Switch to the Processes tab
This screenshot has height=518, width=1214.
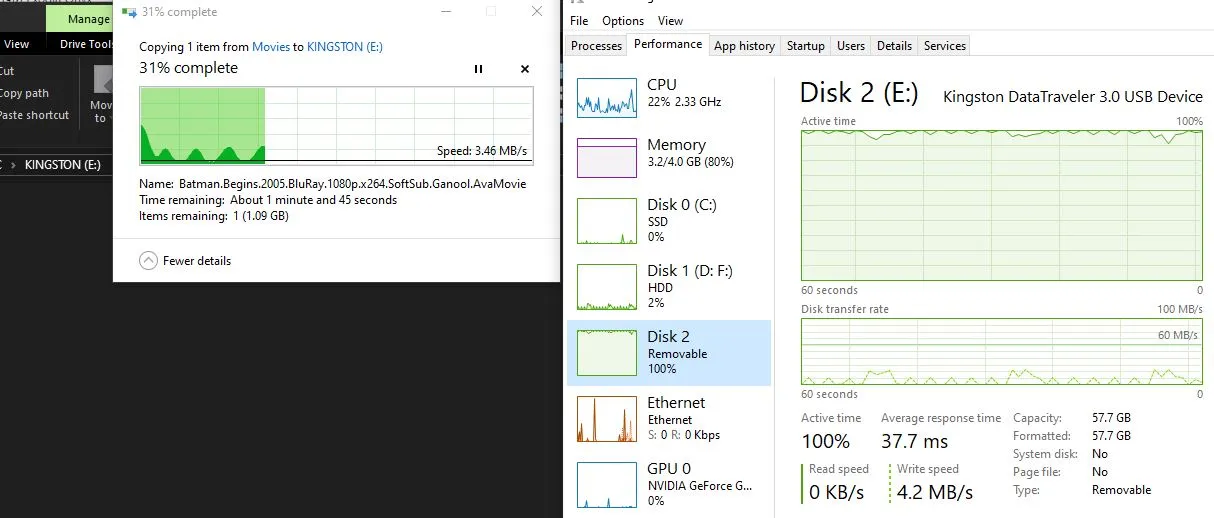(596, 46)
